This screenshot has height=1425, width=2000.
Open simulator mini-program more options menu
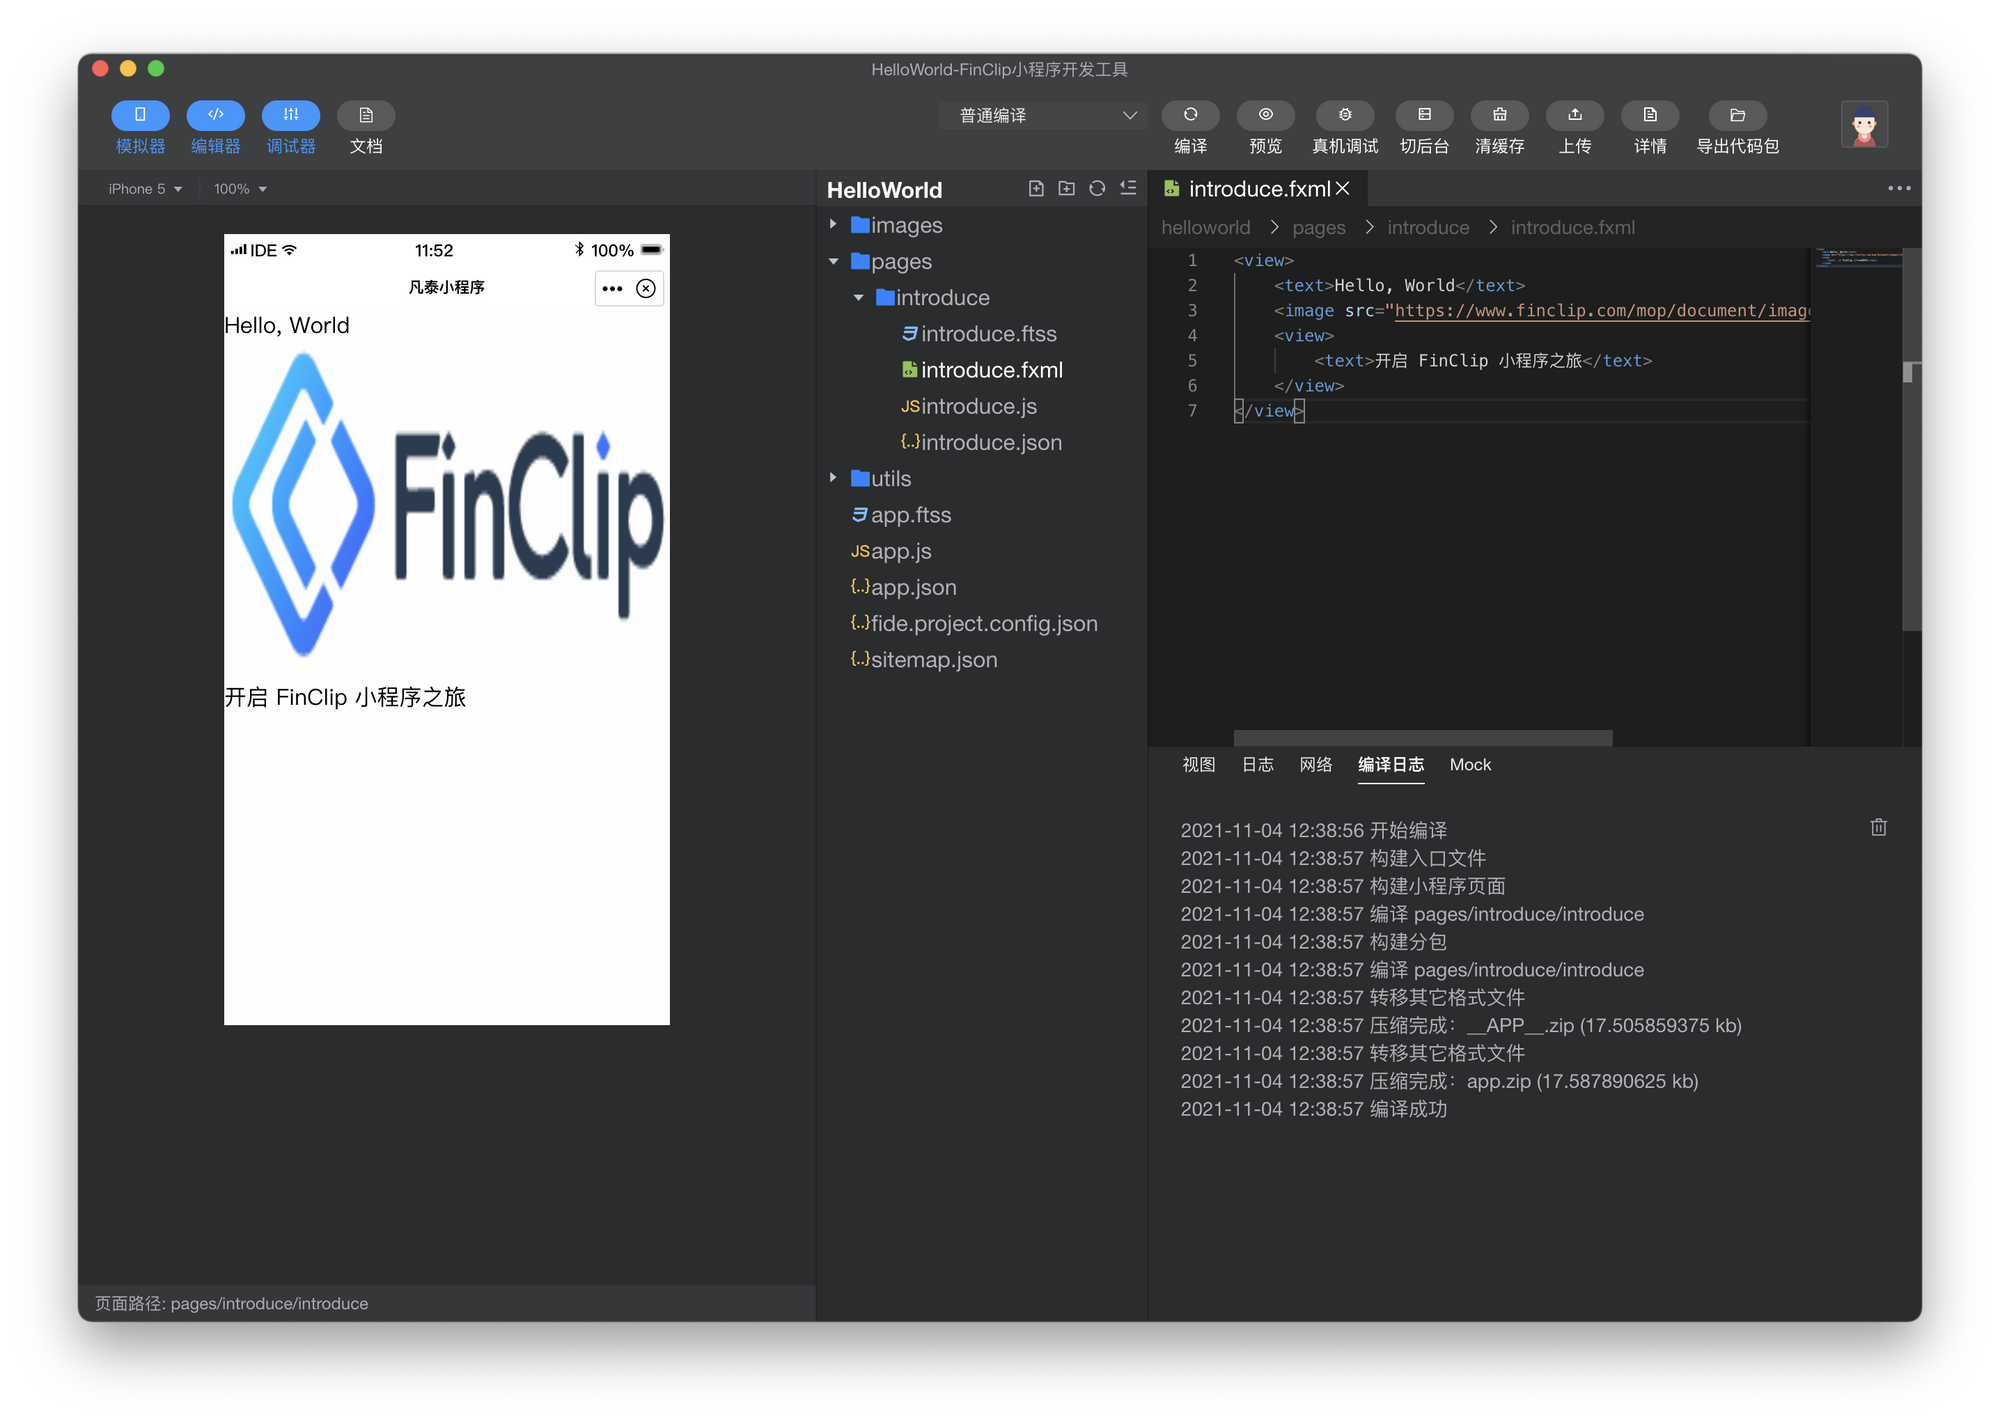(x=612, y=289)
